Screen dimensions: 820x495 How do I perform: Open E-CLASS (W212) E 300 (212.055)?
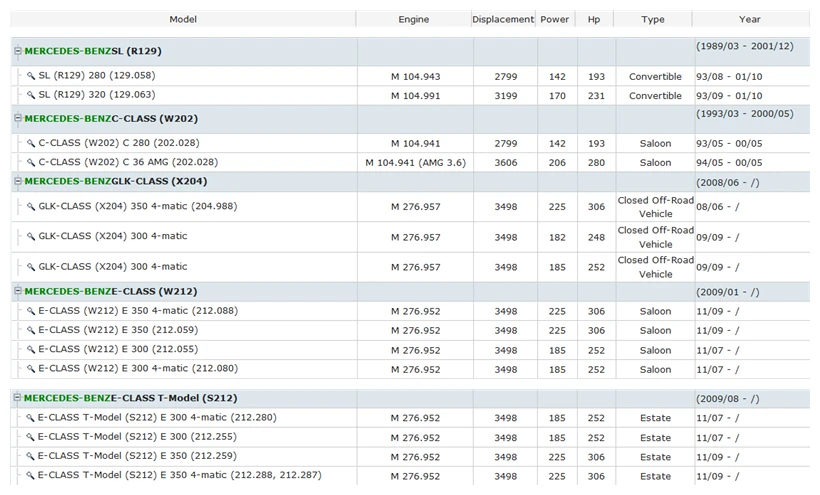coord(118,349)
